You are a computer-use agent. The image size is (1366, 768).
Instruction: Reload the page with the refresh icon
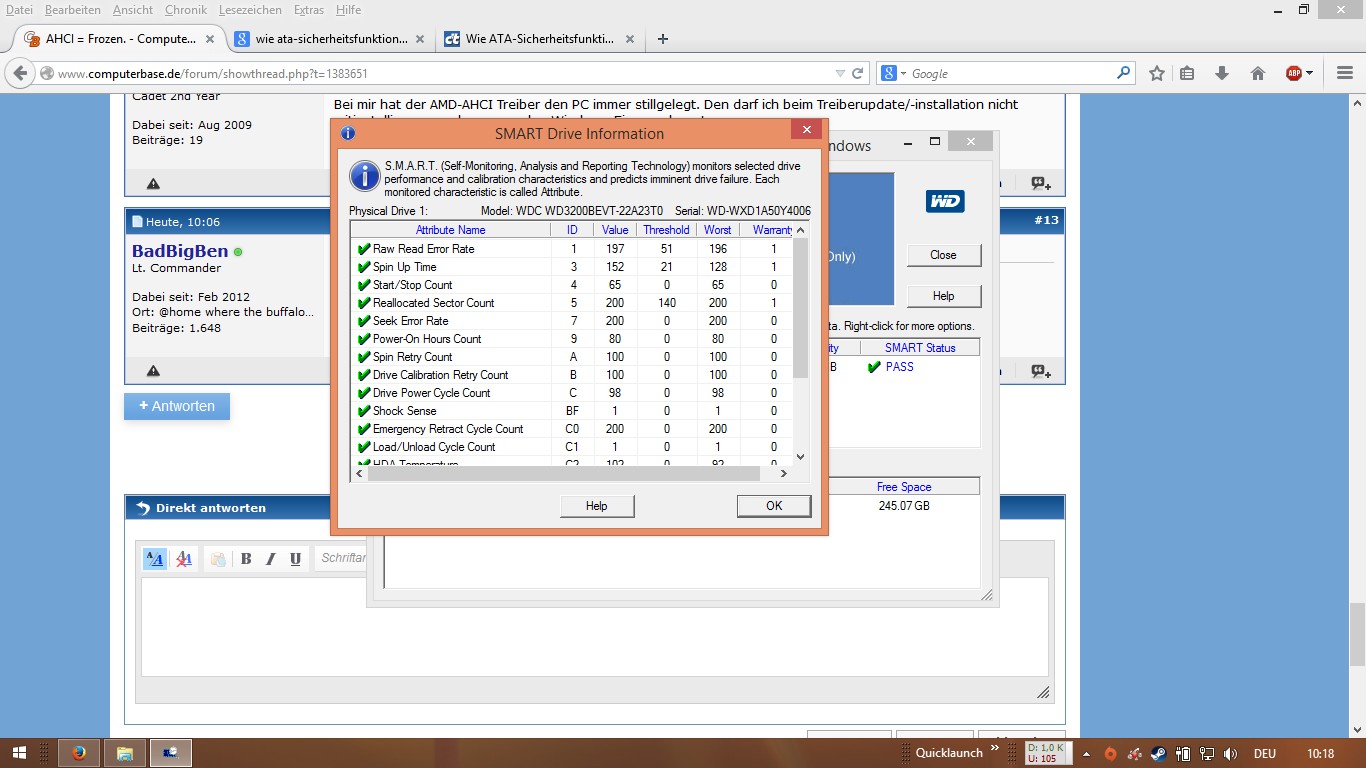[x=857, y=73]
